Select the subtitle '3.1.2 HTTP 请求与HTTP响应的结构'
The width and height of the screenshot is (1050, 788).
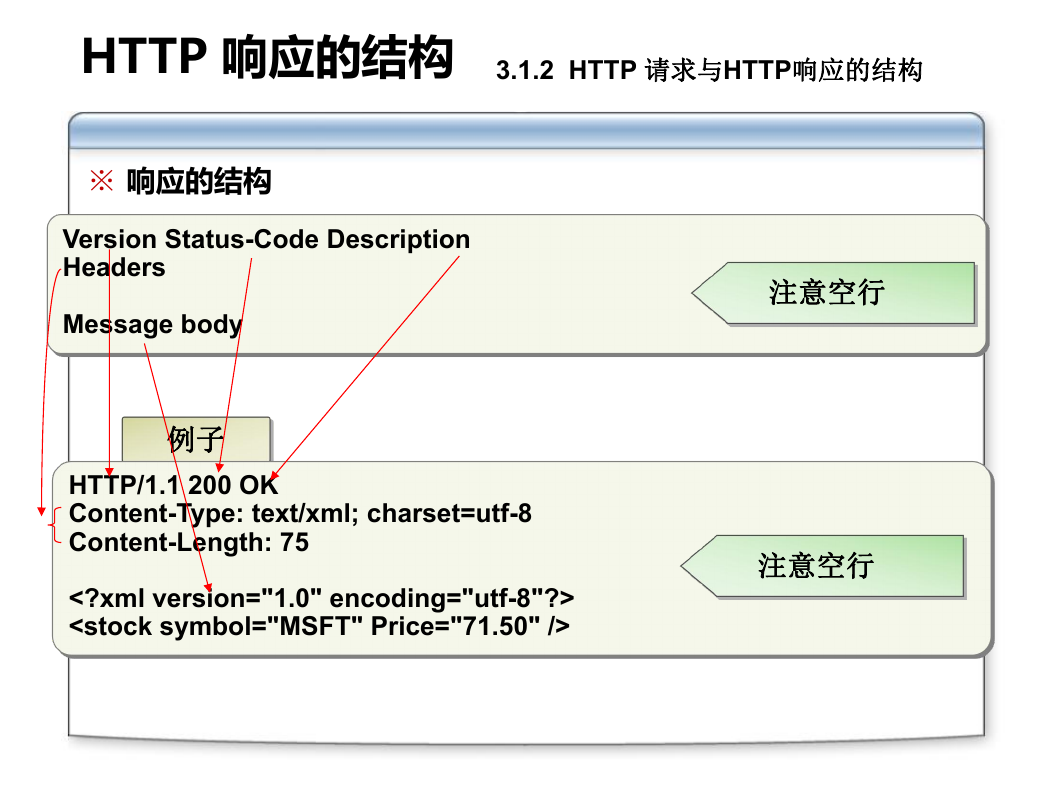pyautogui.click(x=709, y=70)
